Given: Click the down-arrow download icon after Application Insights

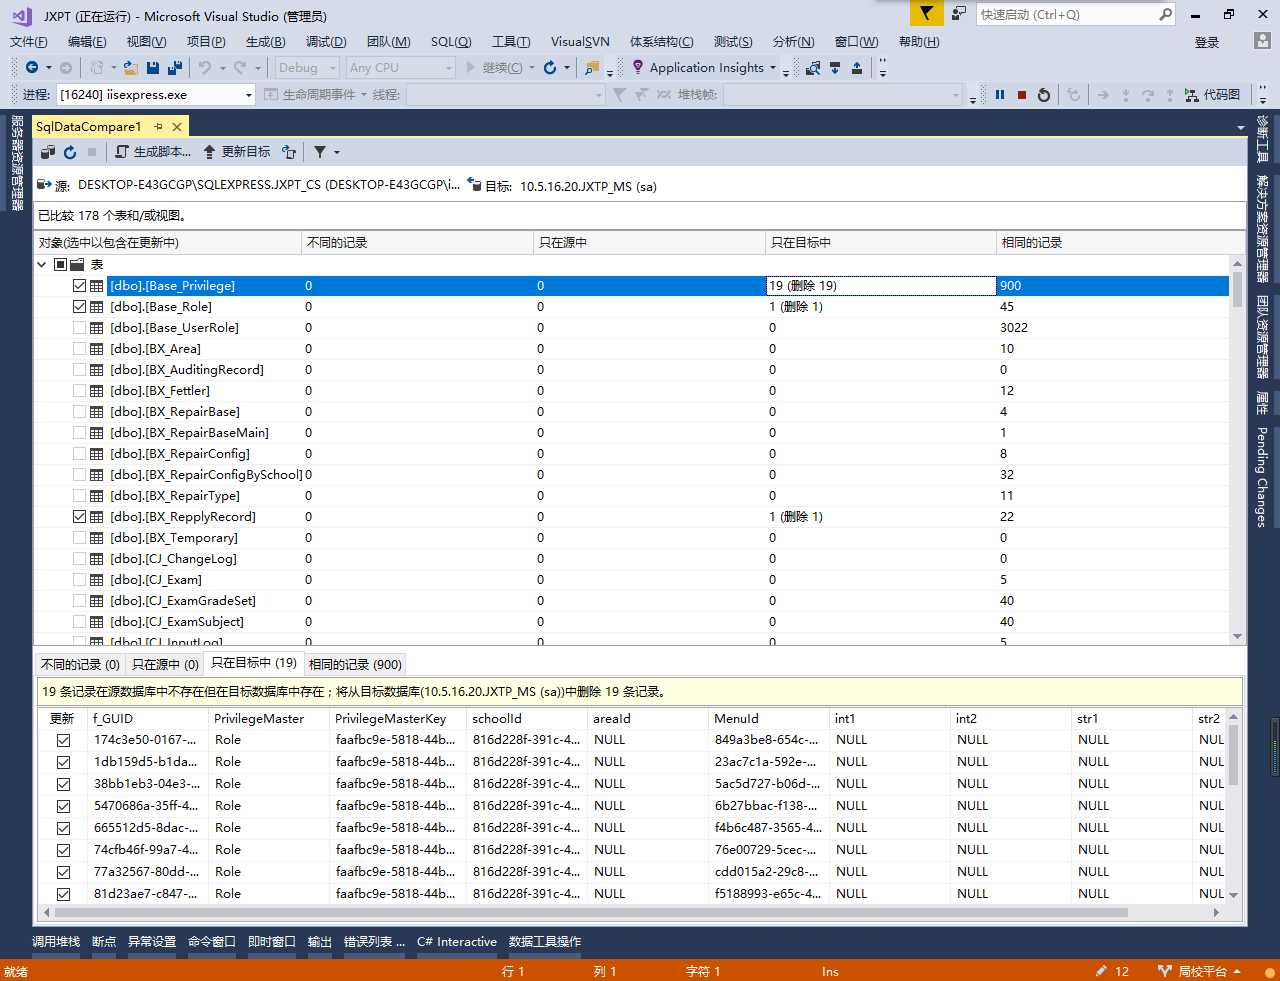Looking at the screenshot, I should [x=835, y=67].
